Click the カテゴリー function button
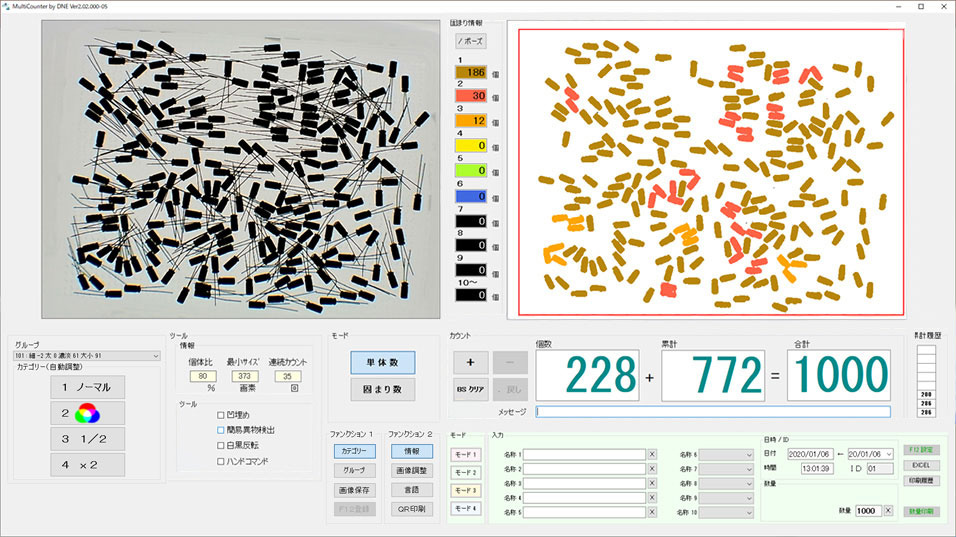 coord(354,451)
